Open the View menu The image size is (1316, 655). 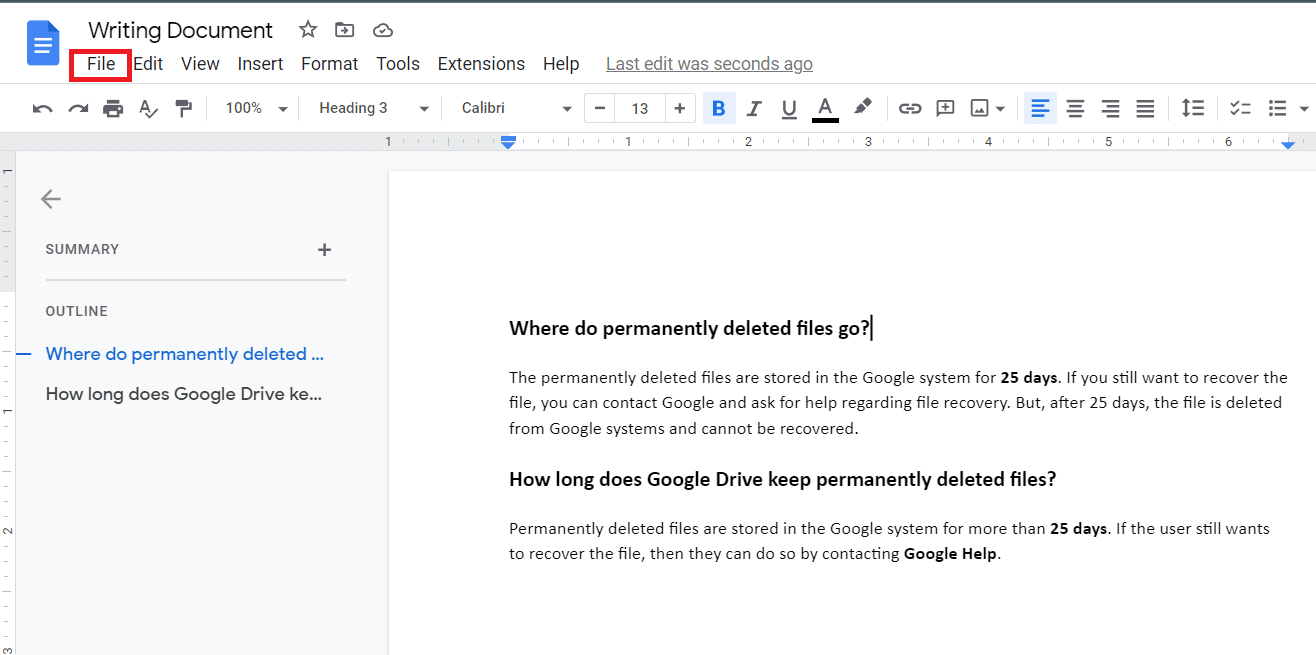click(x=200, y=64)
